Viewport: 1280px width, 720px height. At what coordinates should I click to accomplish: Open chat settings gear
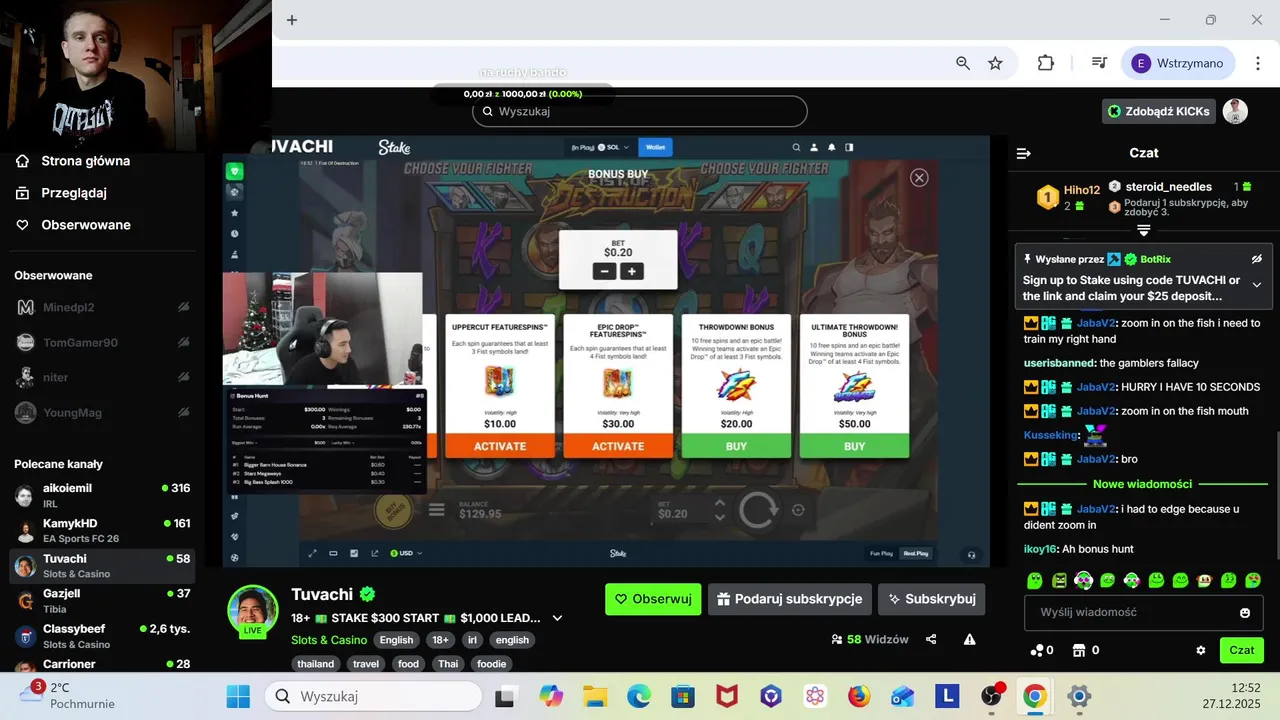[x=1201, y=650]
